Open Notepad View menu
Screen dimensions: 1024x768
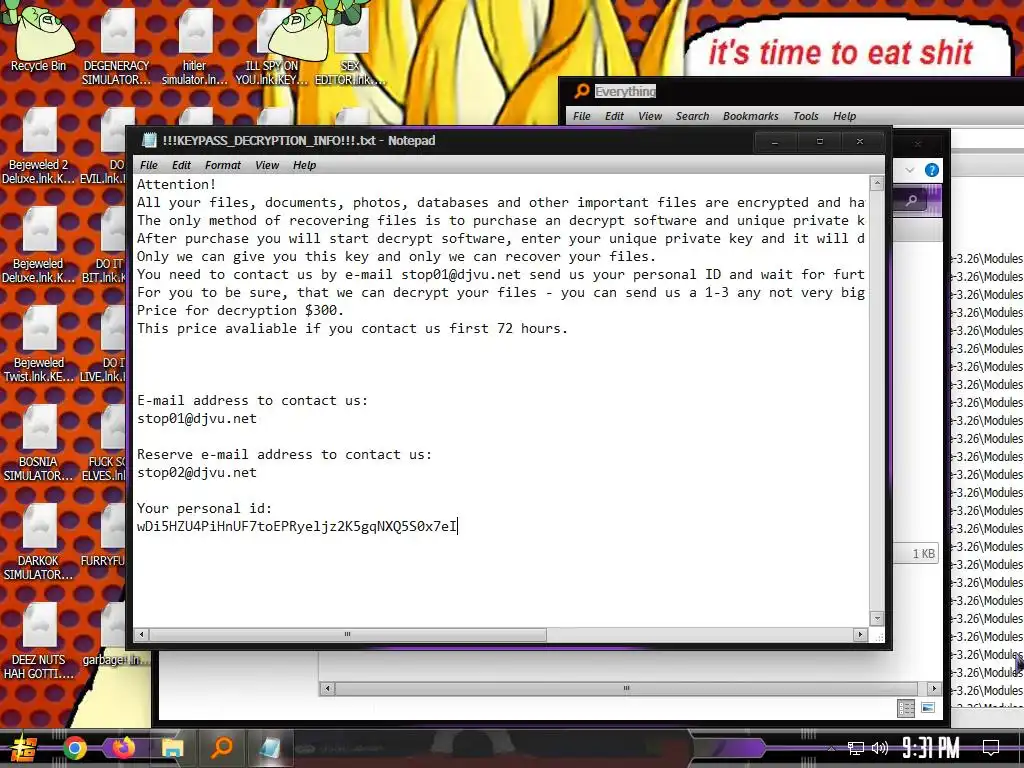(x=267, y=165)
